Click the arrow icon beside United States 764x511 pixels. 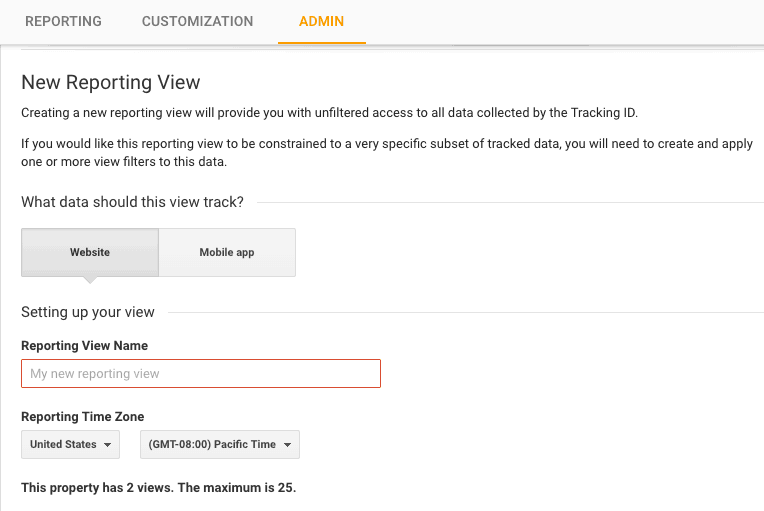(107, 445)
